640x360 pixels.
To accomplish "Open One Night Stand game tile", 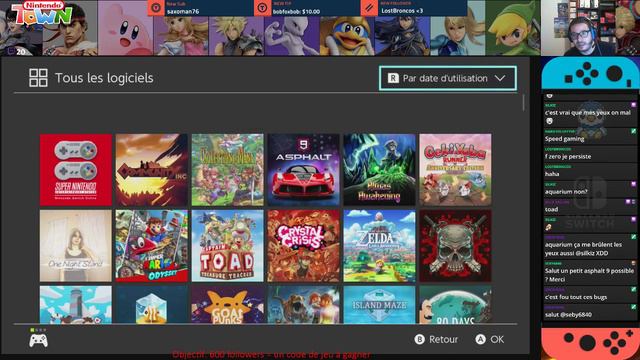I will 76,246.
